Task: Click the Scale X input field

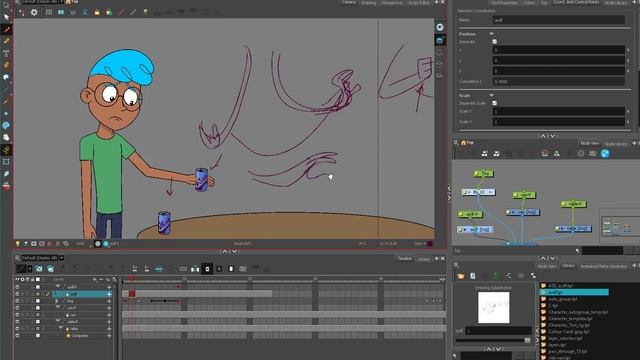Action: tap(558, 111)
